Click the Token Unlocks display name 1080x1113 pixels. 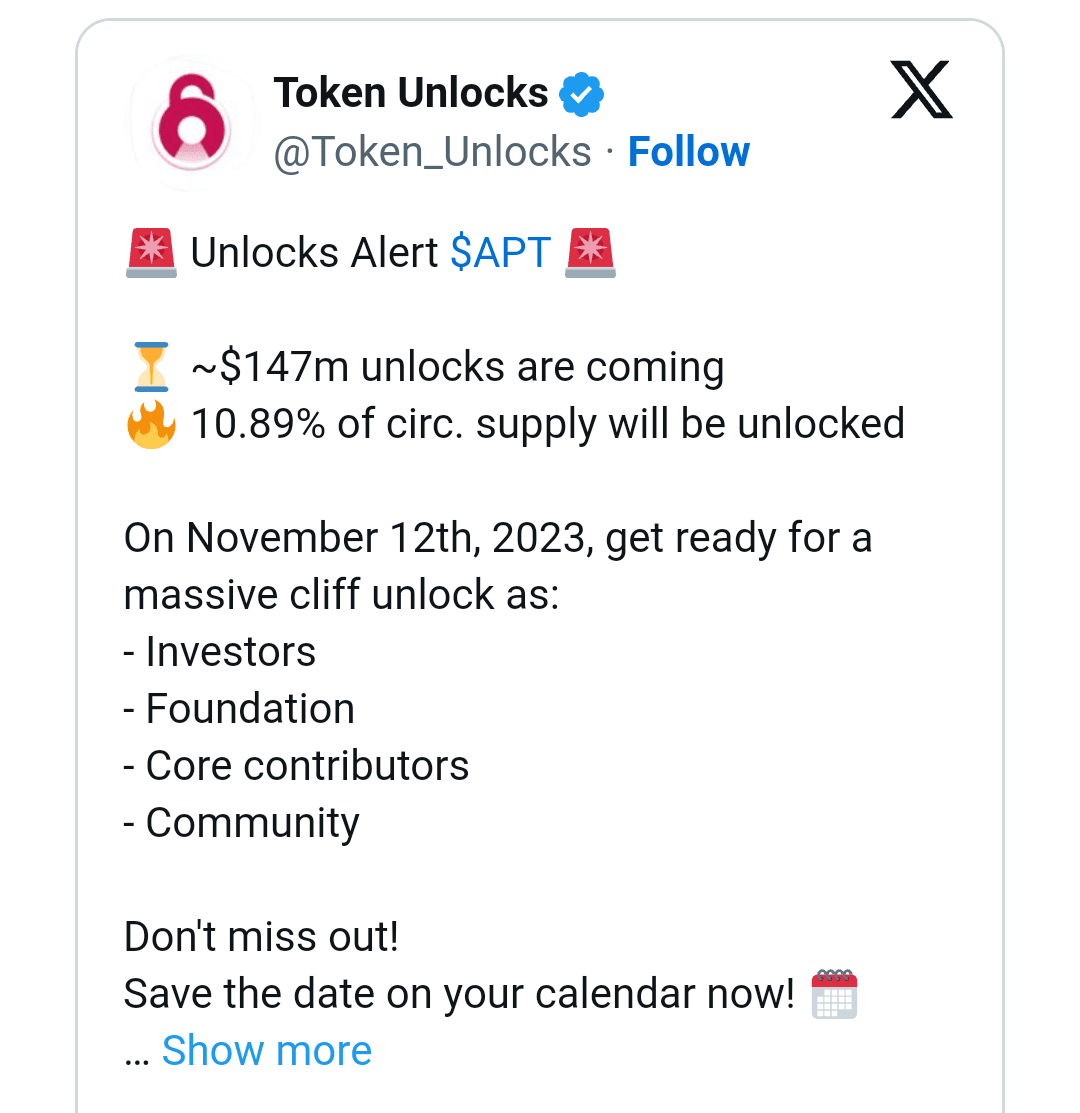[411, 91]
